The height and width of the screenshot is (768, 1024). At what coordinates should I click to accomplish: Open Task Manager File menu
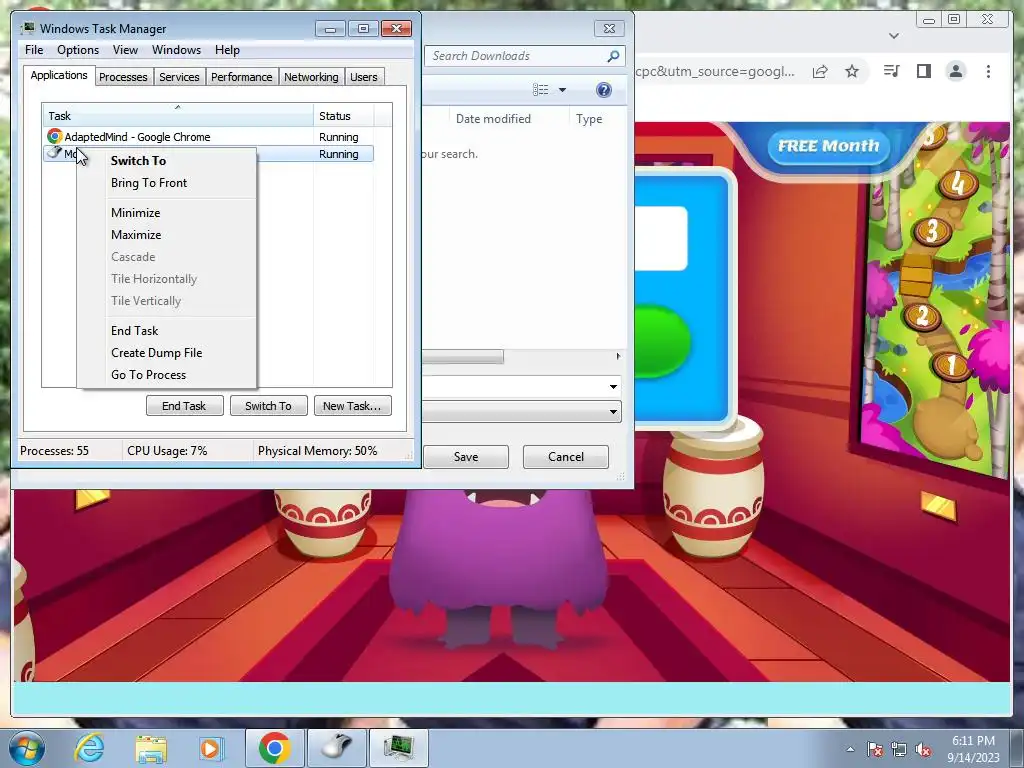pyautogui.click(x=34, y=50)
